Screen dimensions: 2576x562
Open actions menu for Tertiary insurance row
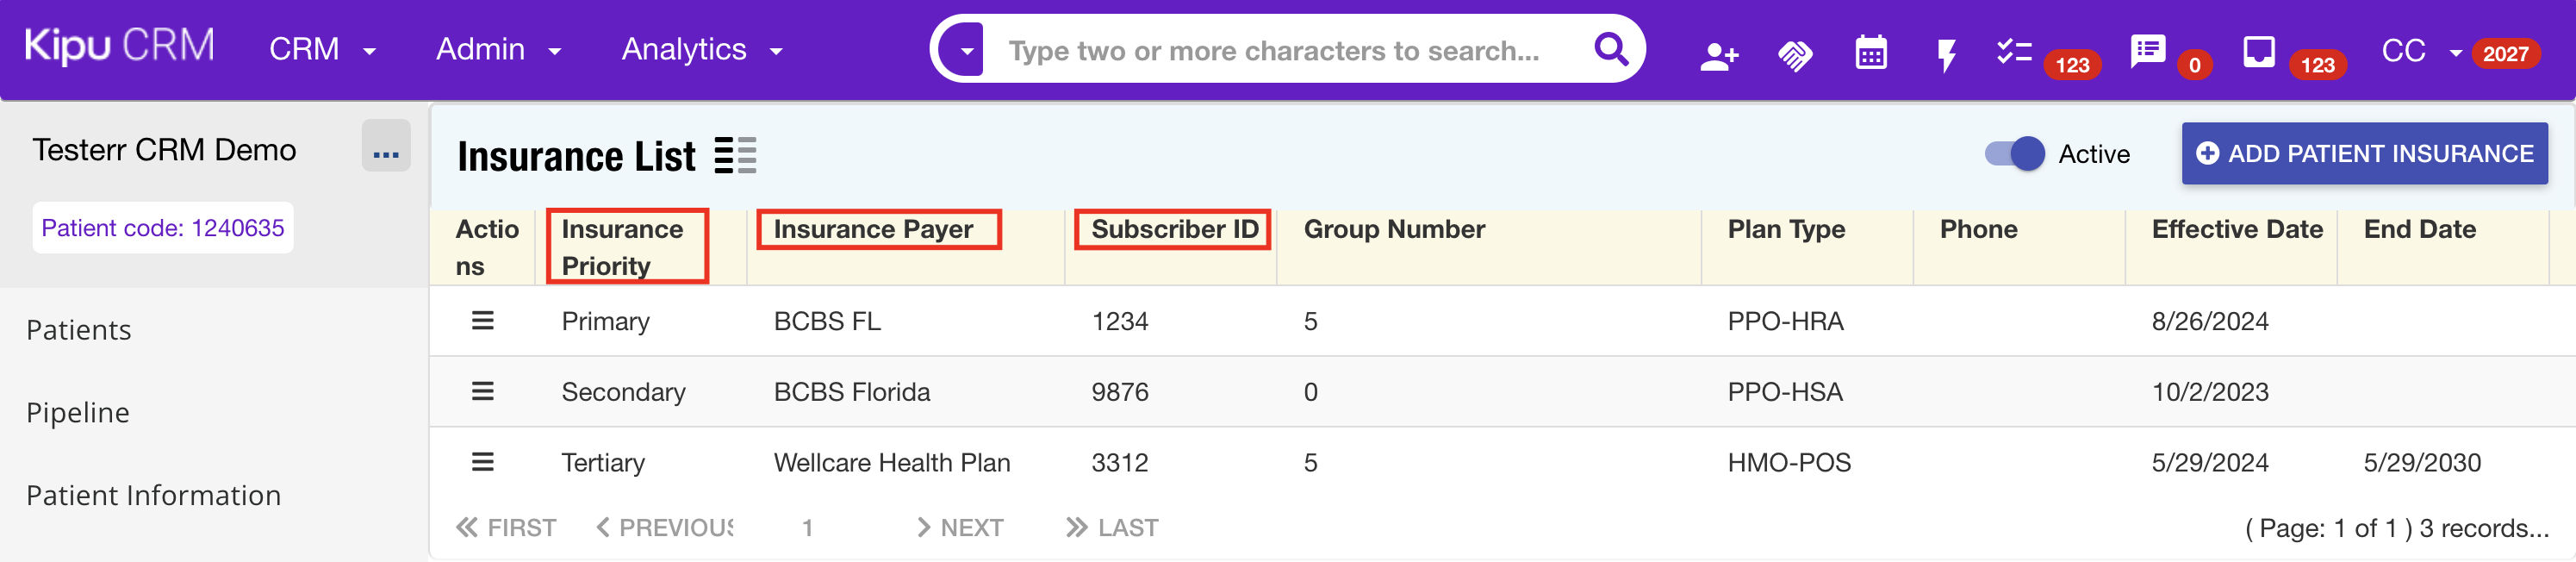pyautogui.click(x=482, y=462)
